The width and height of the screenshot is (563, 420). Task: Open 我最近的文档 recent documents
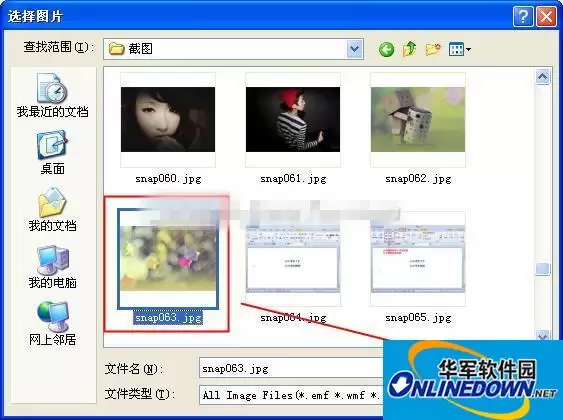(52, 95)
